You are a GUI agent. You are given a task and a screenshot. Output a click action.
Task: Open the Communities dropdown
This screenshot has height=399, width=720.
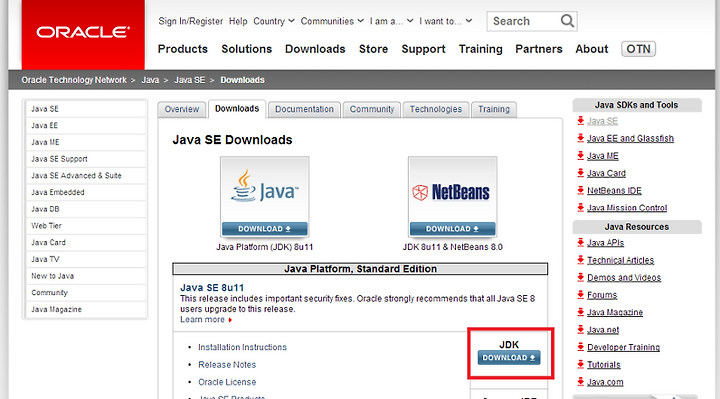[x=332, y=21]
